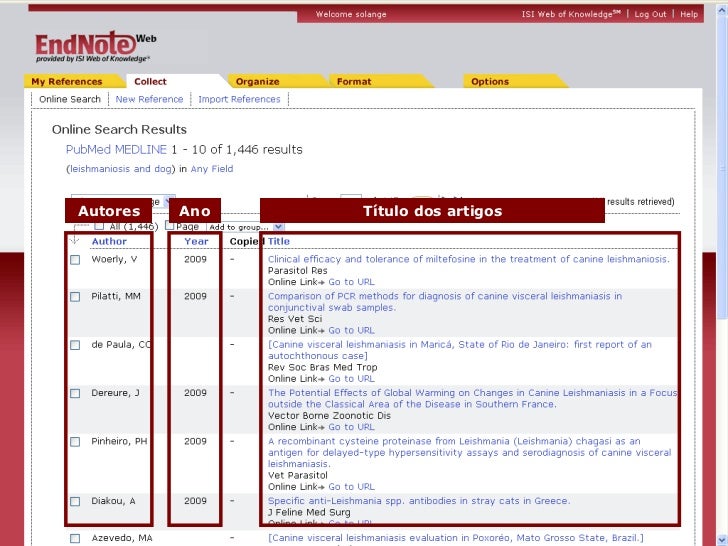Click the EndNote Web logo
This screenshot has height=546, width=728.
tap(94, 46)
